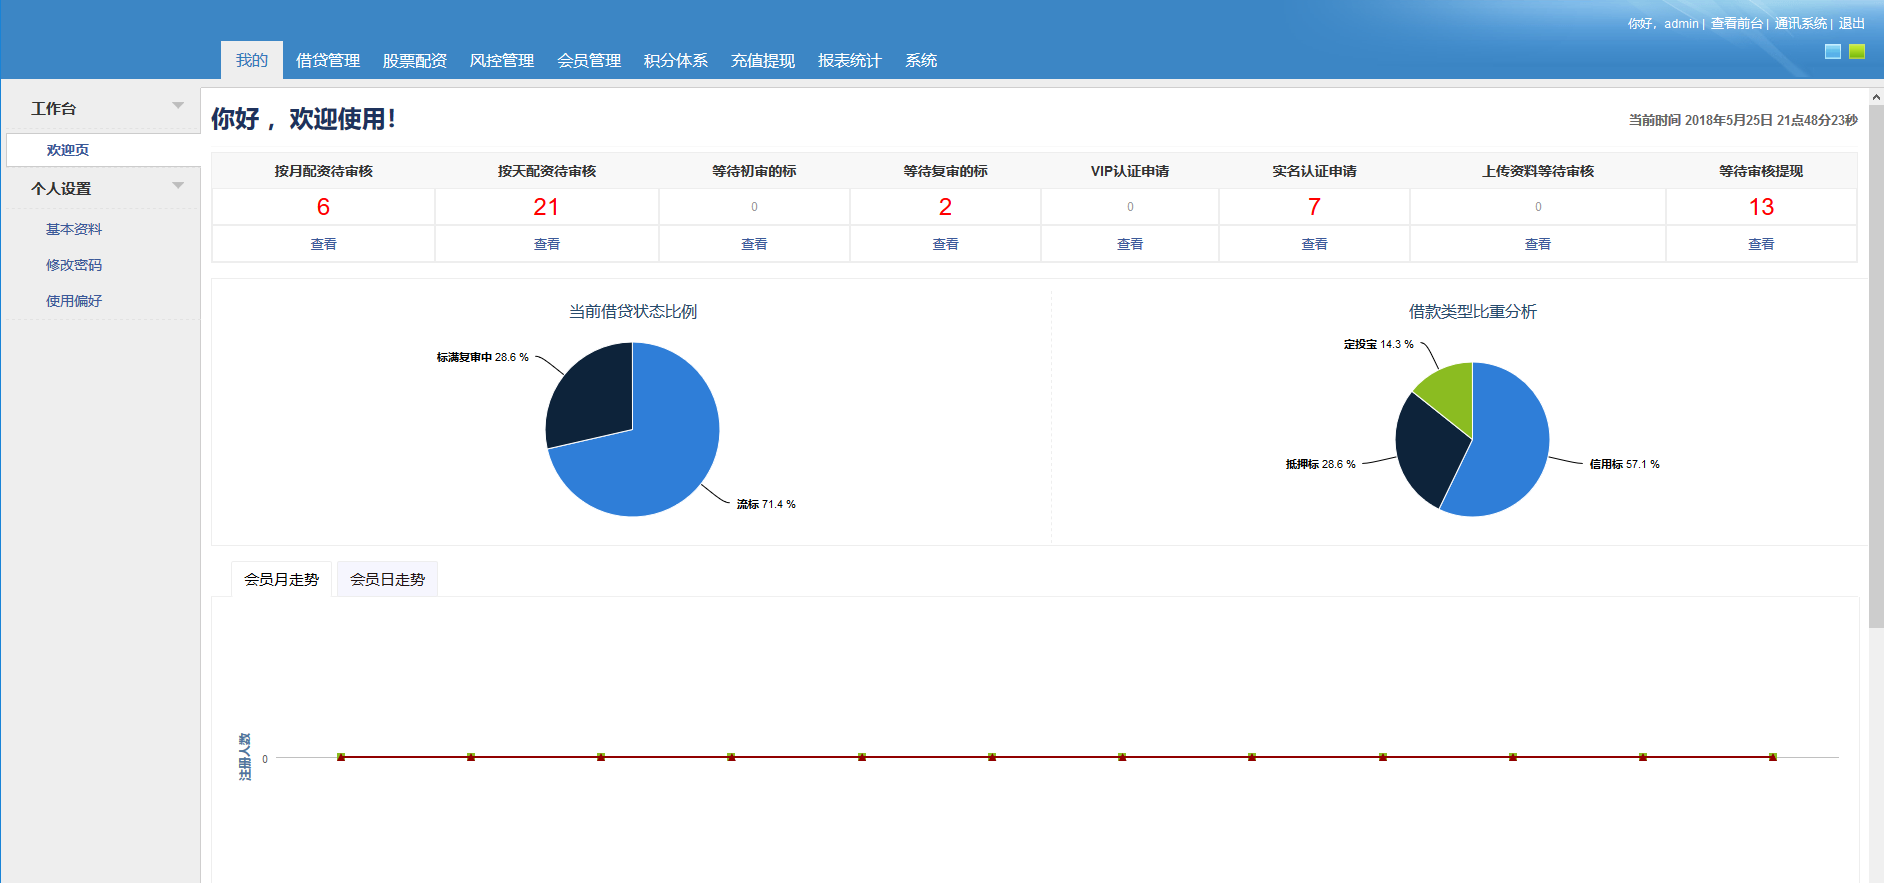Click the scrollbar up arrow
This screenshot has height=883, width=1884.
(x=1876, y=98)
